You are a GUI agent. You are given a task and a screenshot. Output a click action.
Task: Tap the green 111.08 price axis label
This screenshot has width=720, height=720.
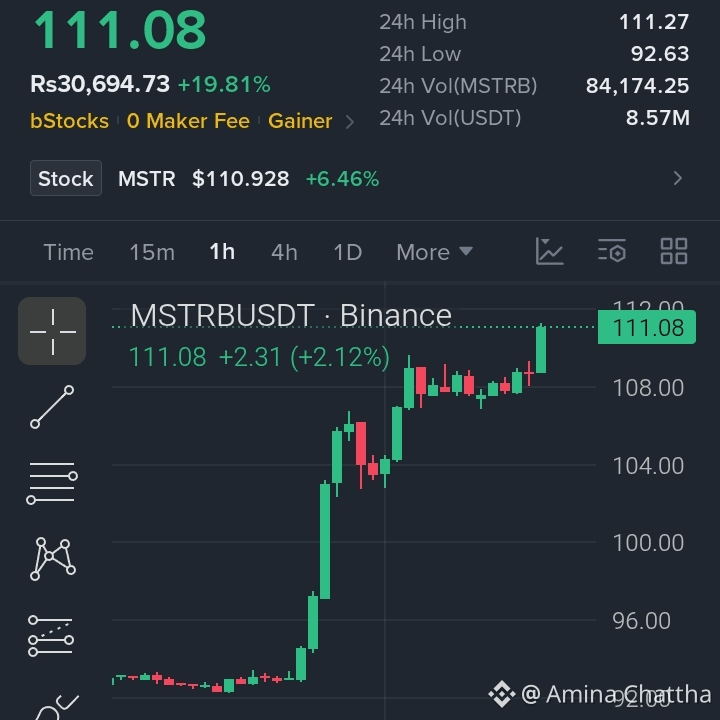[x=647, y=327]
